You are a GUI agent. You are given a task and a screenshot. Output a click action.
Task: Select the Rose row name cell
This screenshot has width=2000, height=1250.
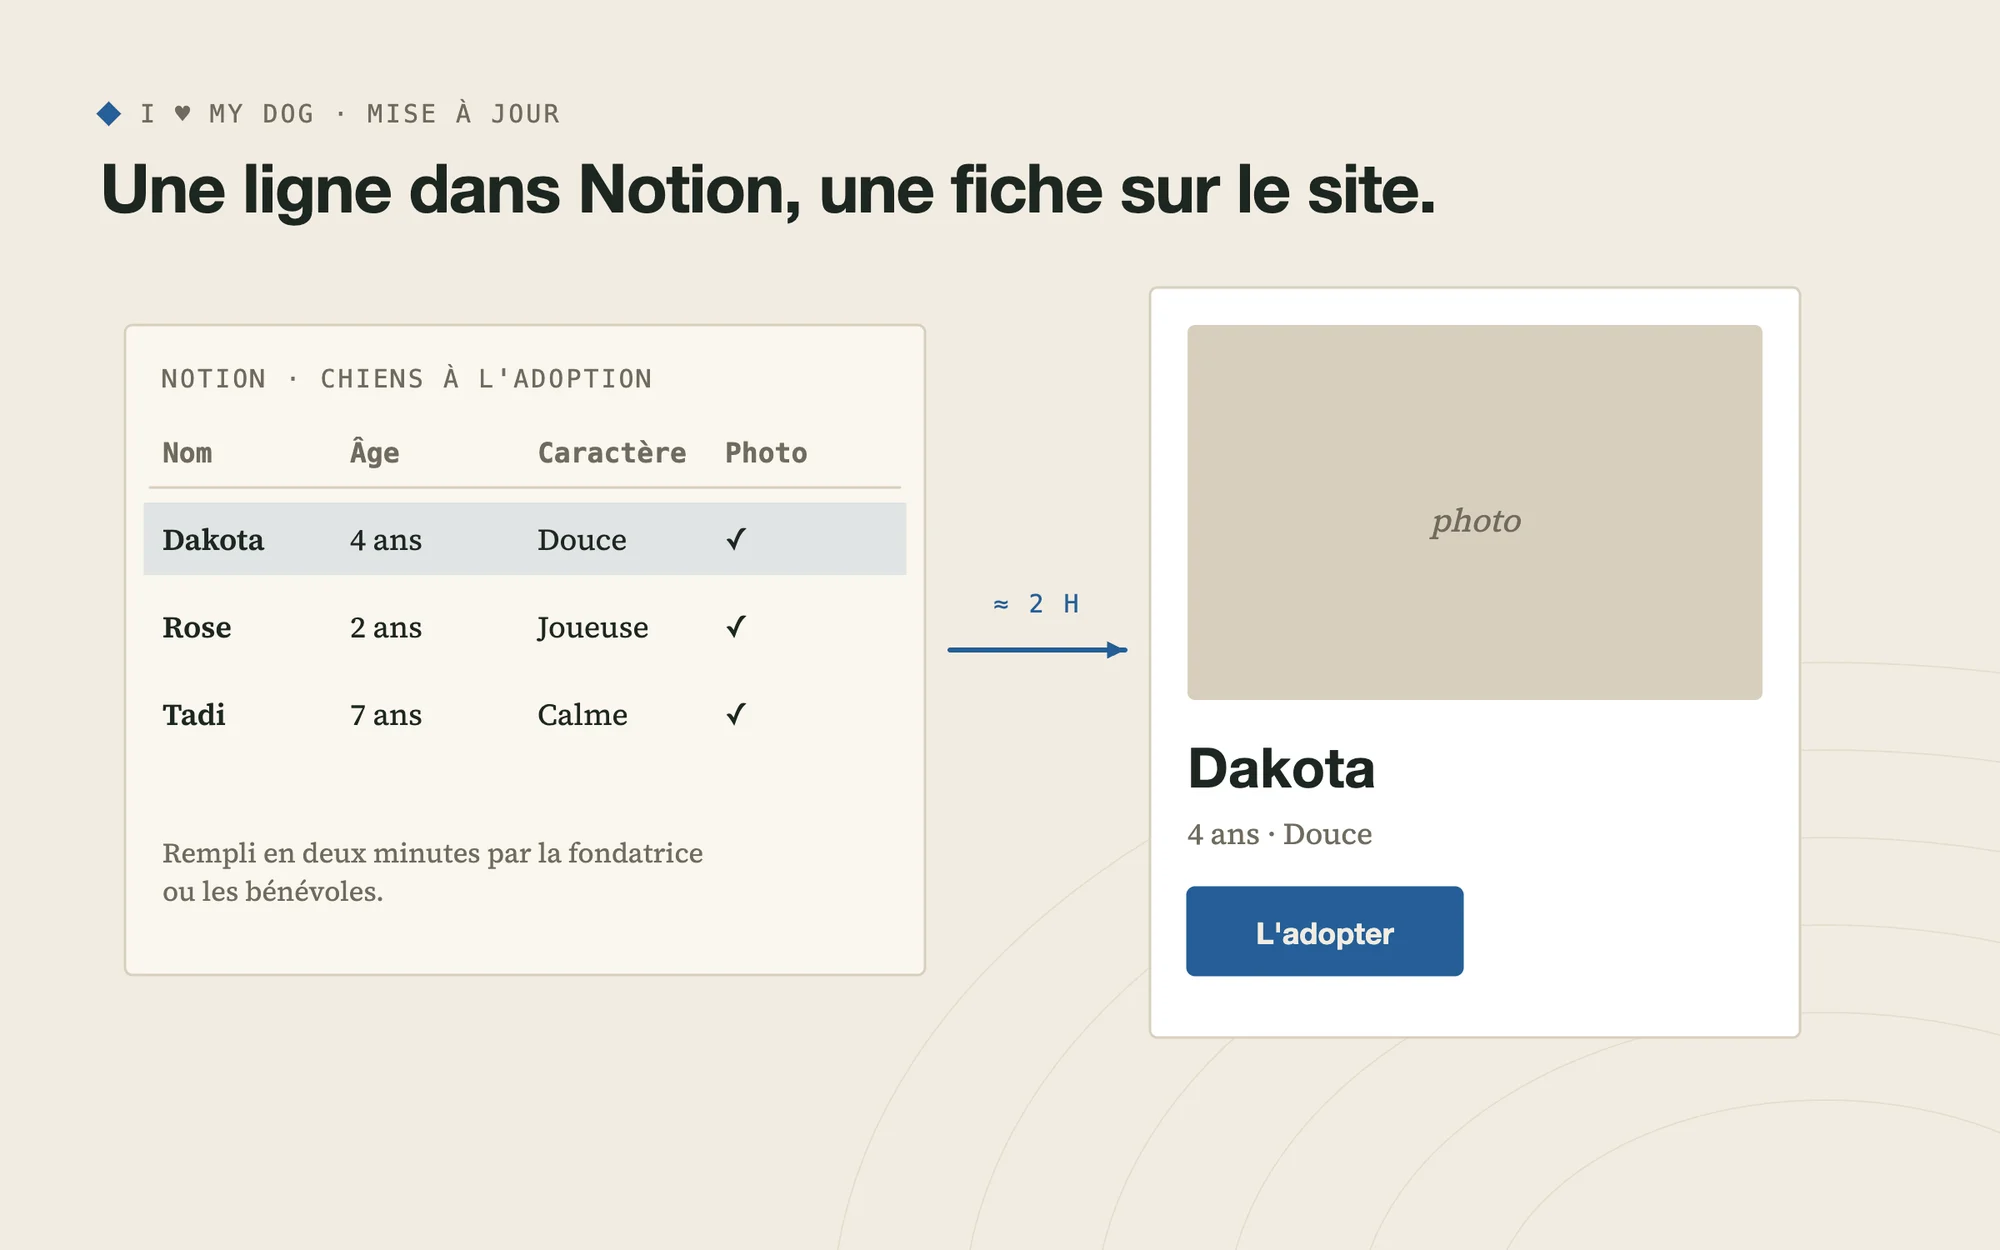pyautogui.click(x=197, y=627)
